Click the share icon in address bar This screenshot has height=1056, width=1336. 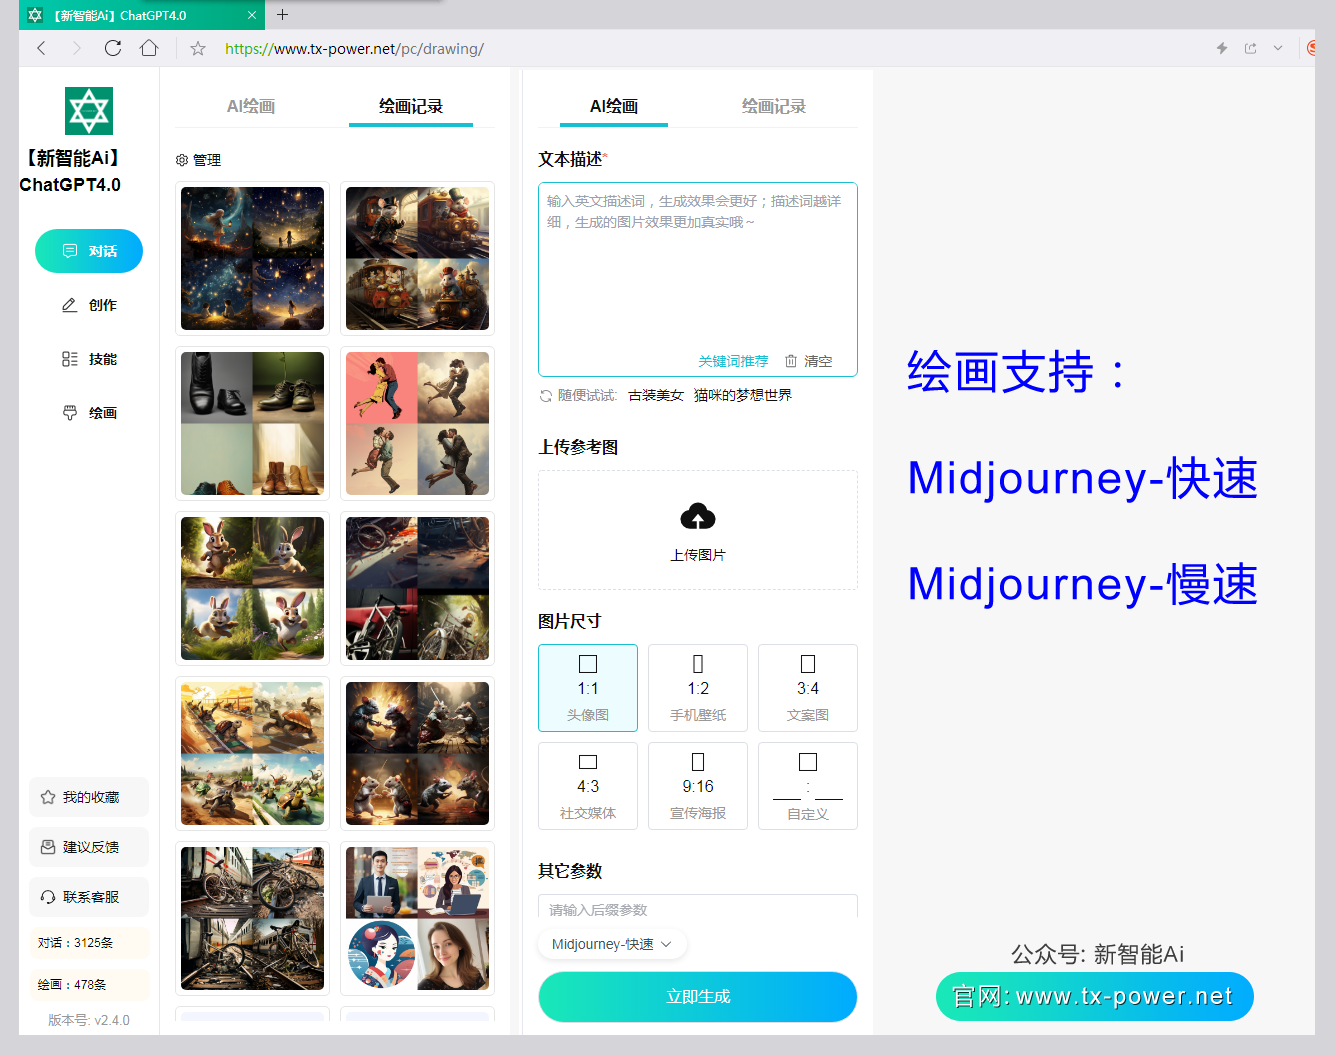(1250, 48)
